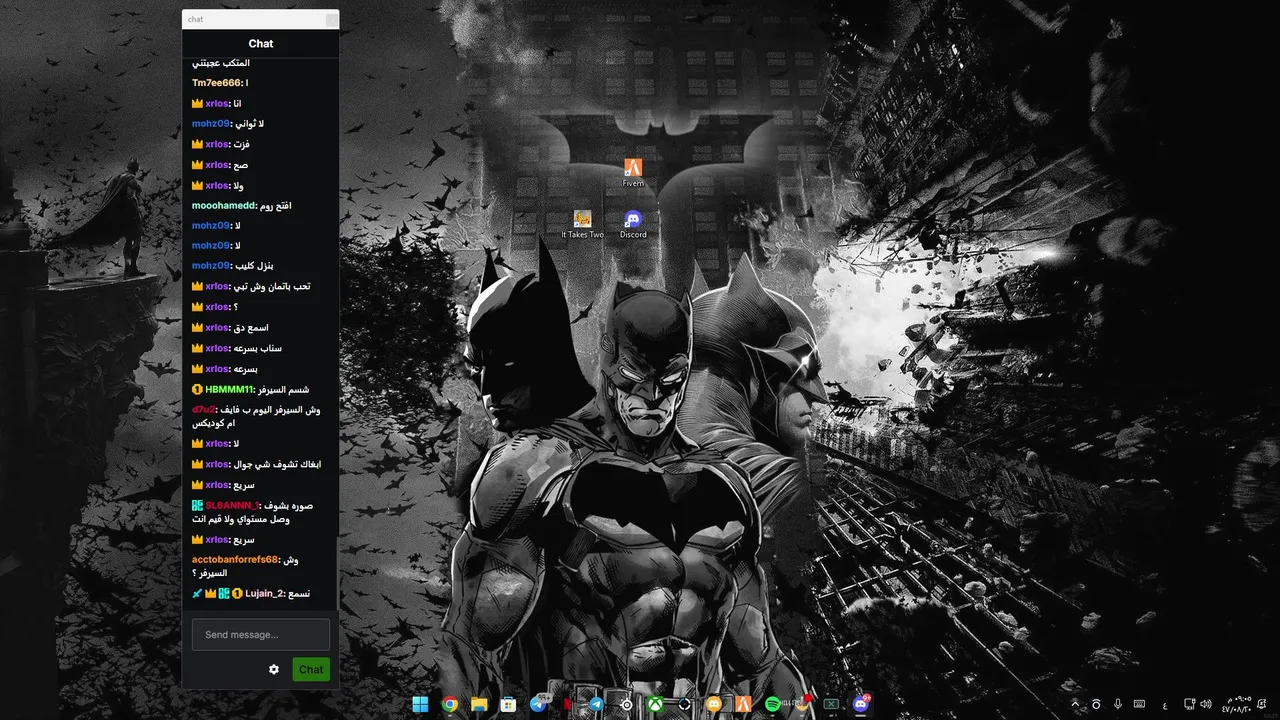Open the network status tray icon
The width and height of the screenshot is (1280, 720).
click(x=1190, y=704)
